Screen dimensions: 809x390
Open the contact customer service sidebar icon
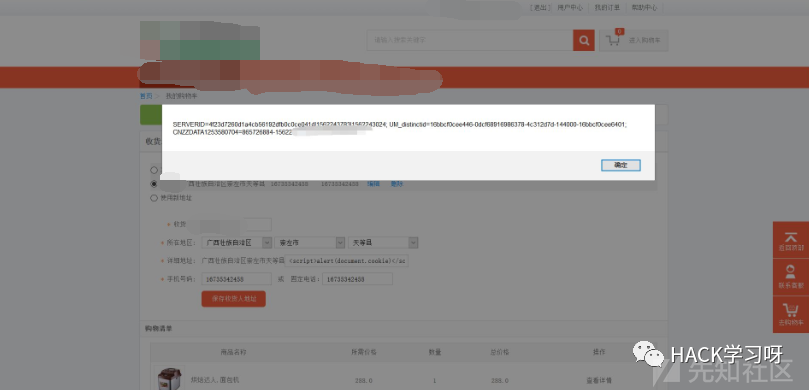(790, 277)
